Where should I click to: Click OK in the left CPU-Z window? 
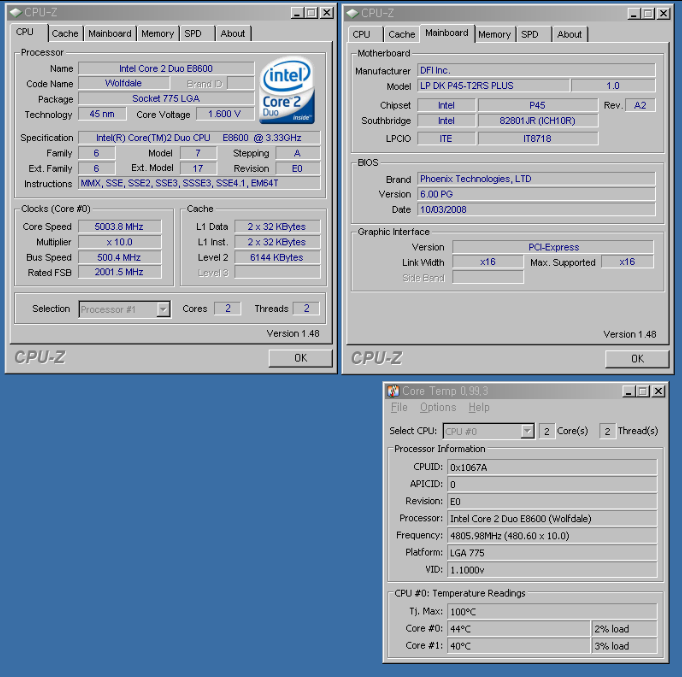(x=301, y=358)
